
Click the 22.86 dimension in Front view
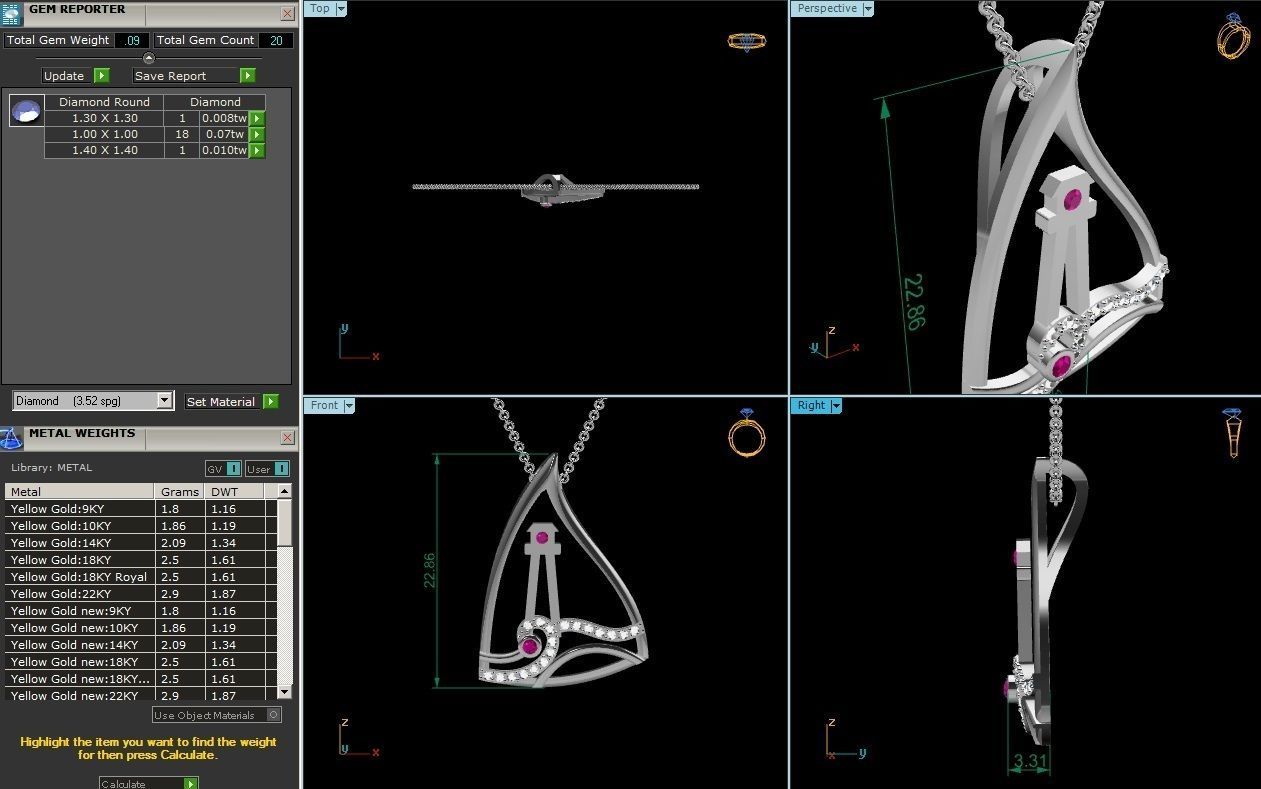point(430,569)
